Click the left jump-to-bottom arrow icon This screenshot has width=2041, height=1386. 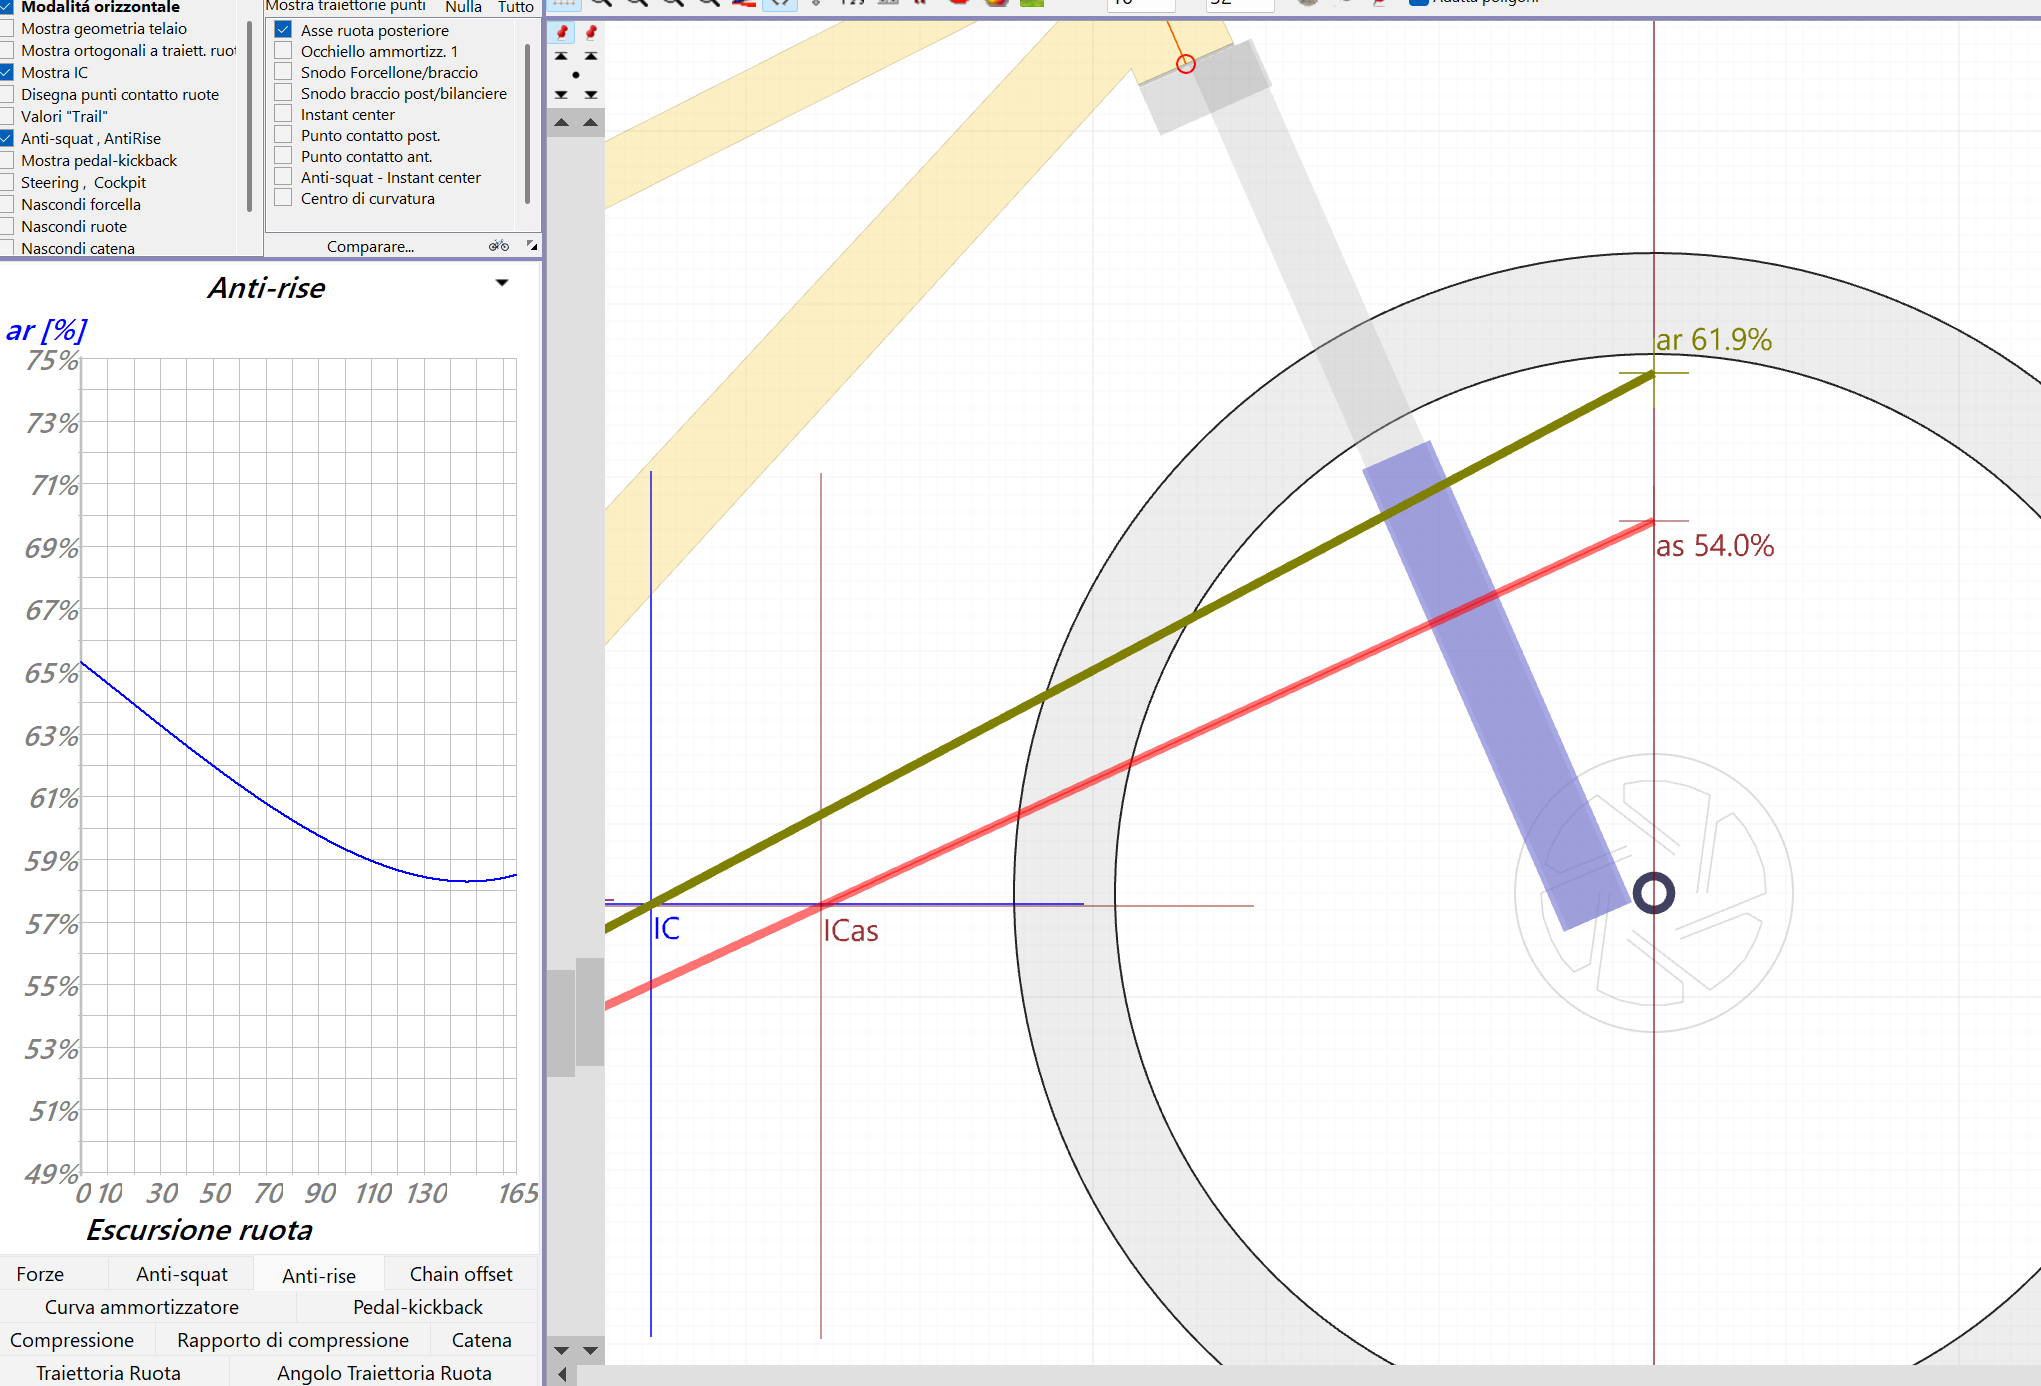[562, 95]
